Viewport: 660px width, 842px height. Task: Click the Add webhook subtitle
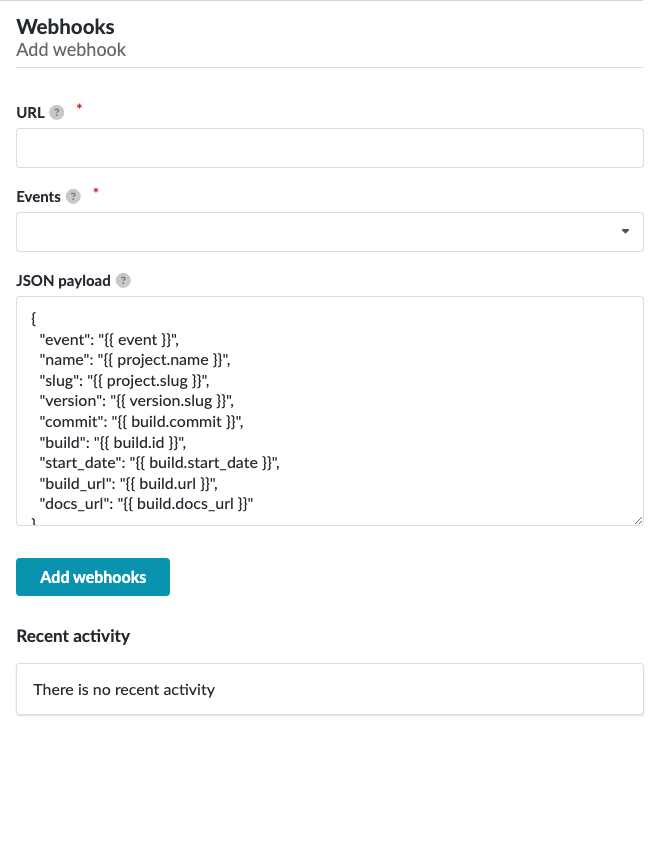click(x=70, y=49)
